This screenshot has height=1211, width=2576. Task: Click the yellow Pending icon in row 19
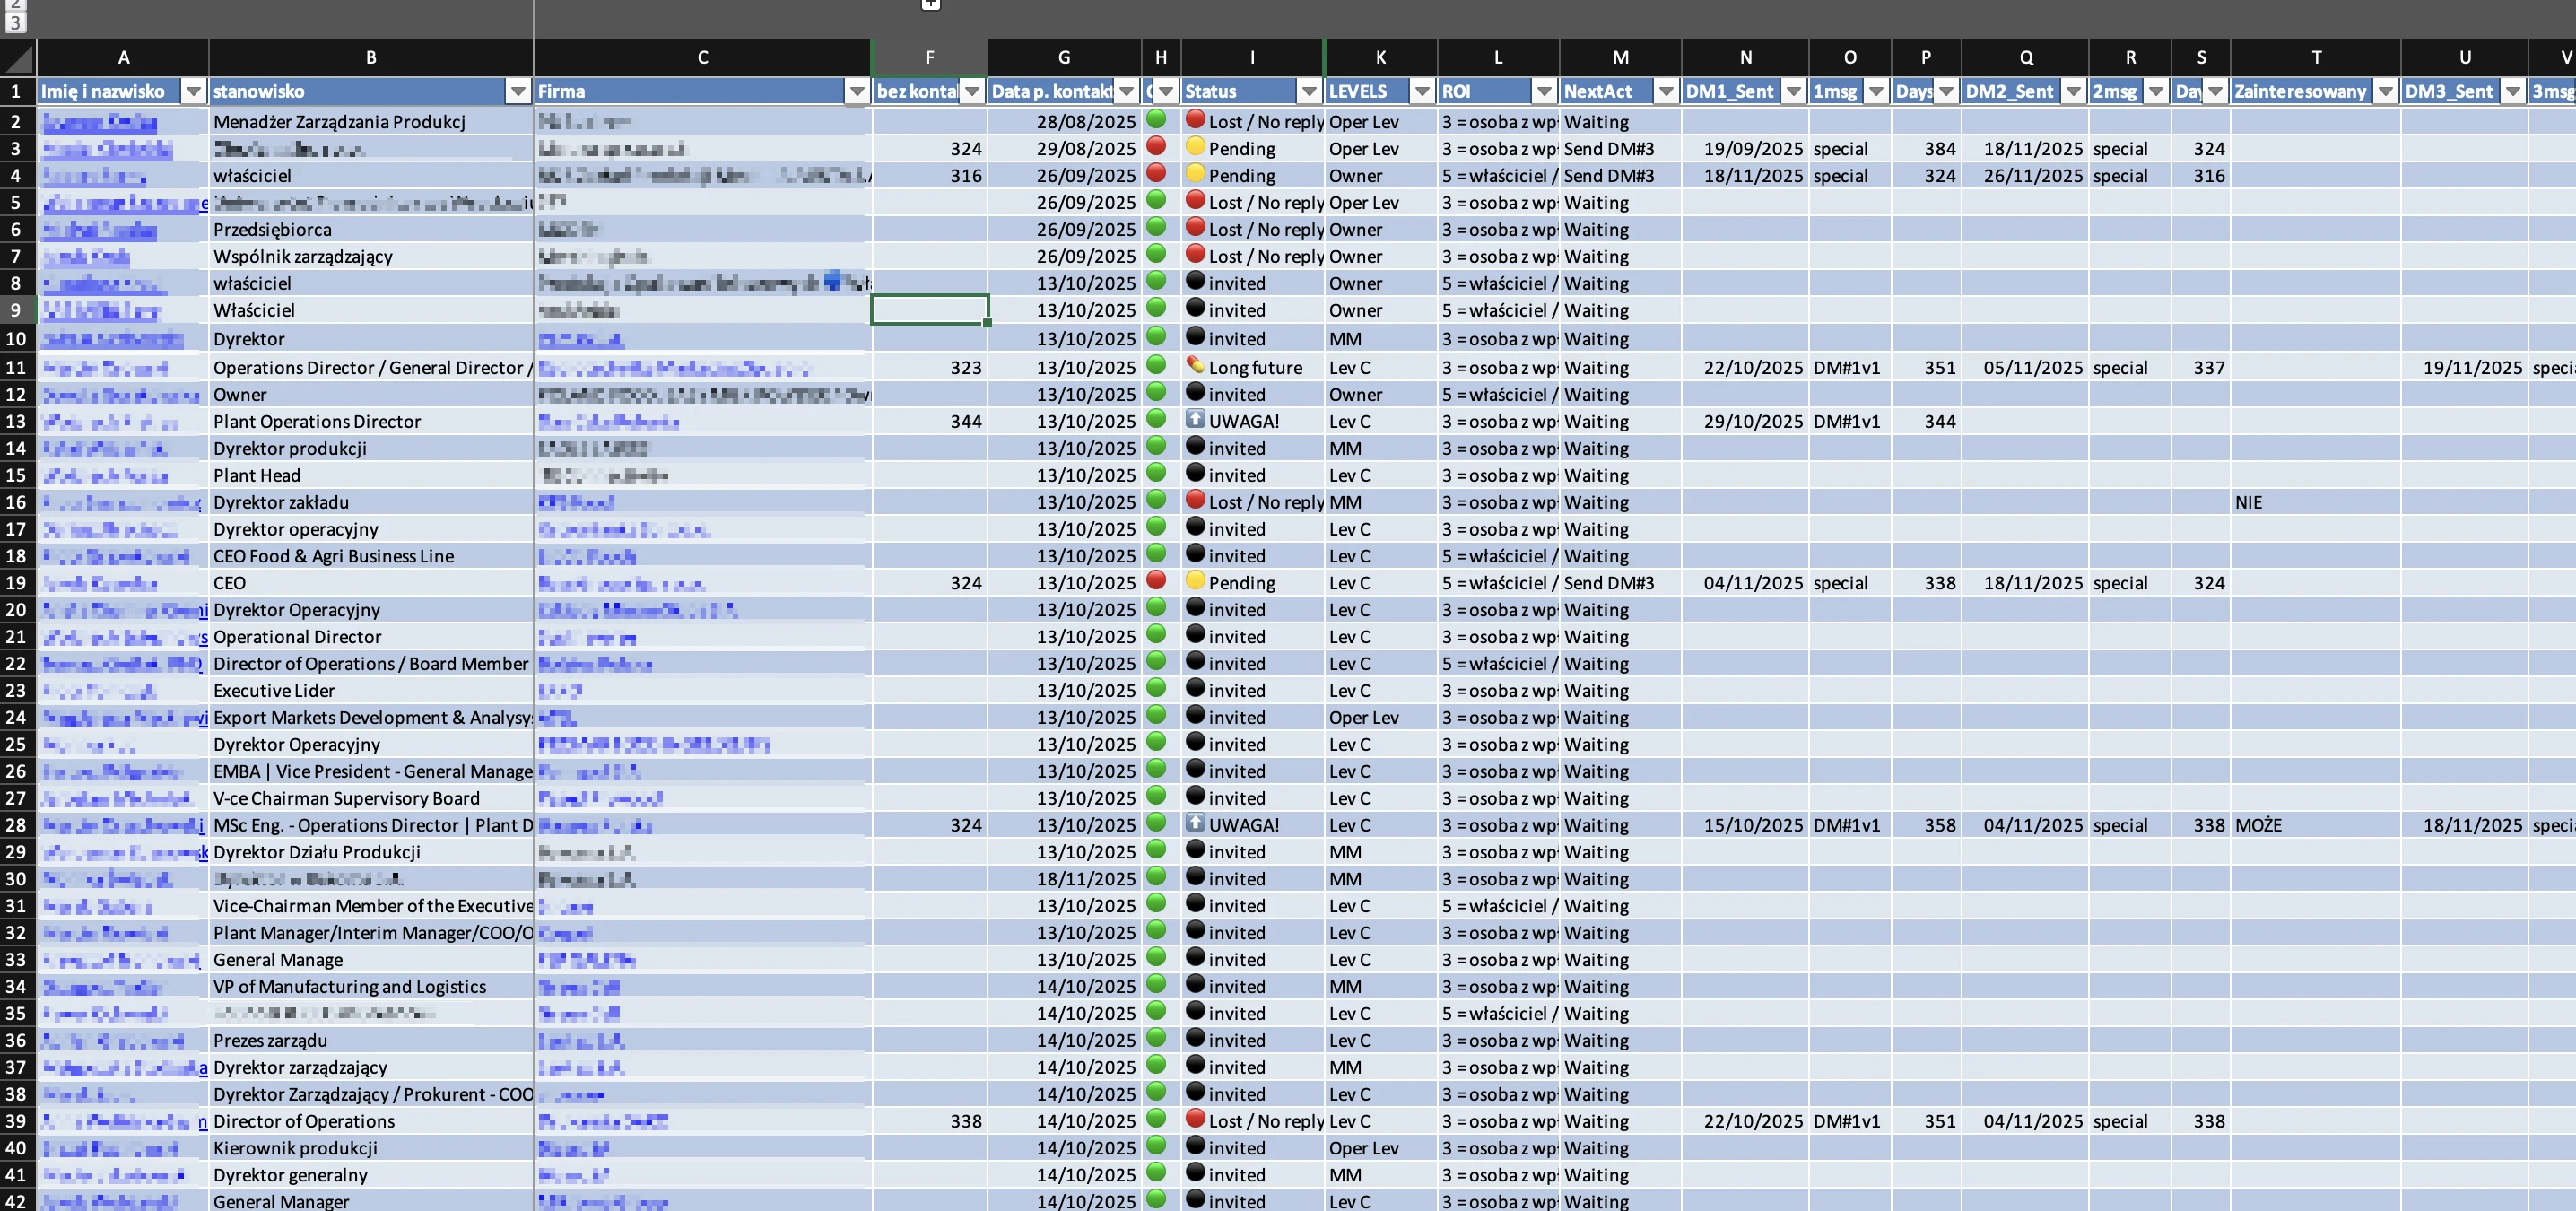pyautogui.click(x=1195, y=580)
